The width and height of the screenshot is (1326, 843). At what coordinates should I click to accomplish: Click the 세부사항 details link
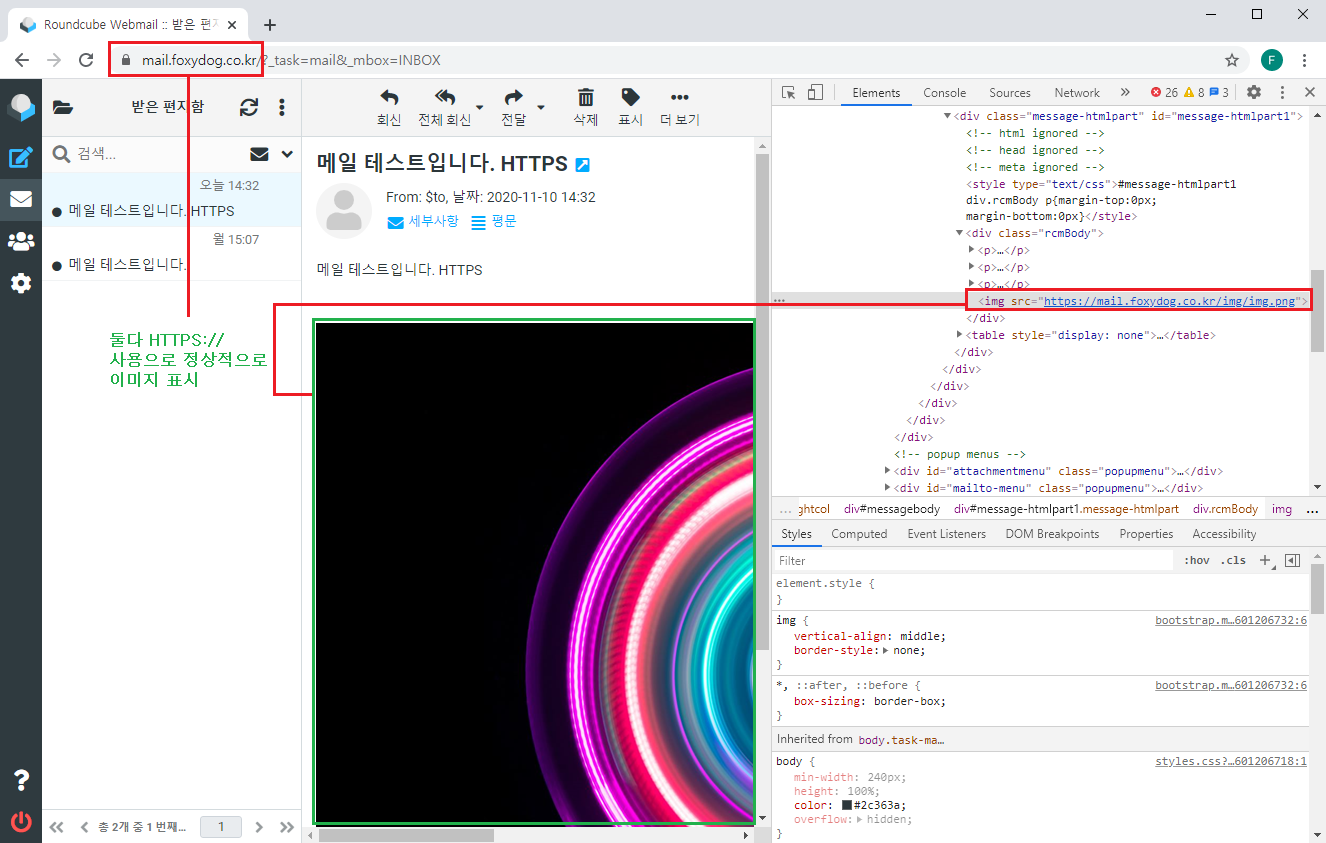click(422, 221)
